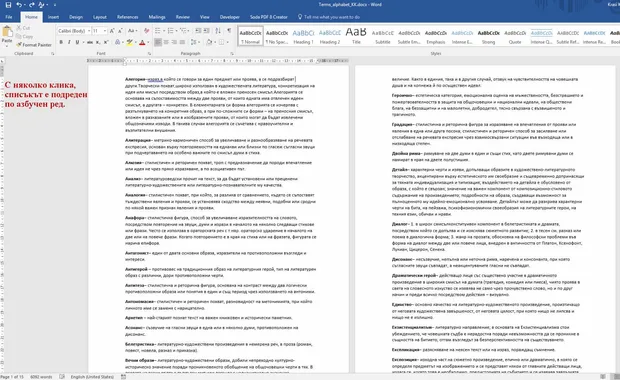Open word count from status bar
This screenshot has width=620, height=380.
click(x=41, y=377)
